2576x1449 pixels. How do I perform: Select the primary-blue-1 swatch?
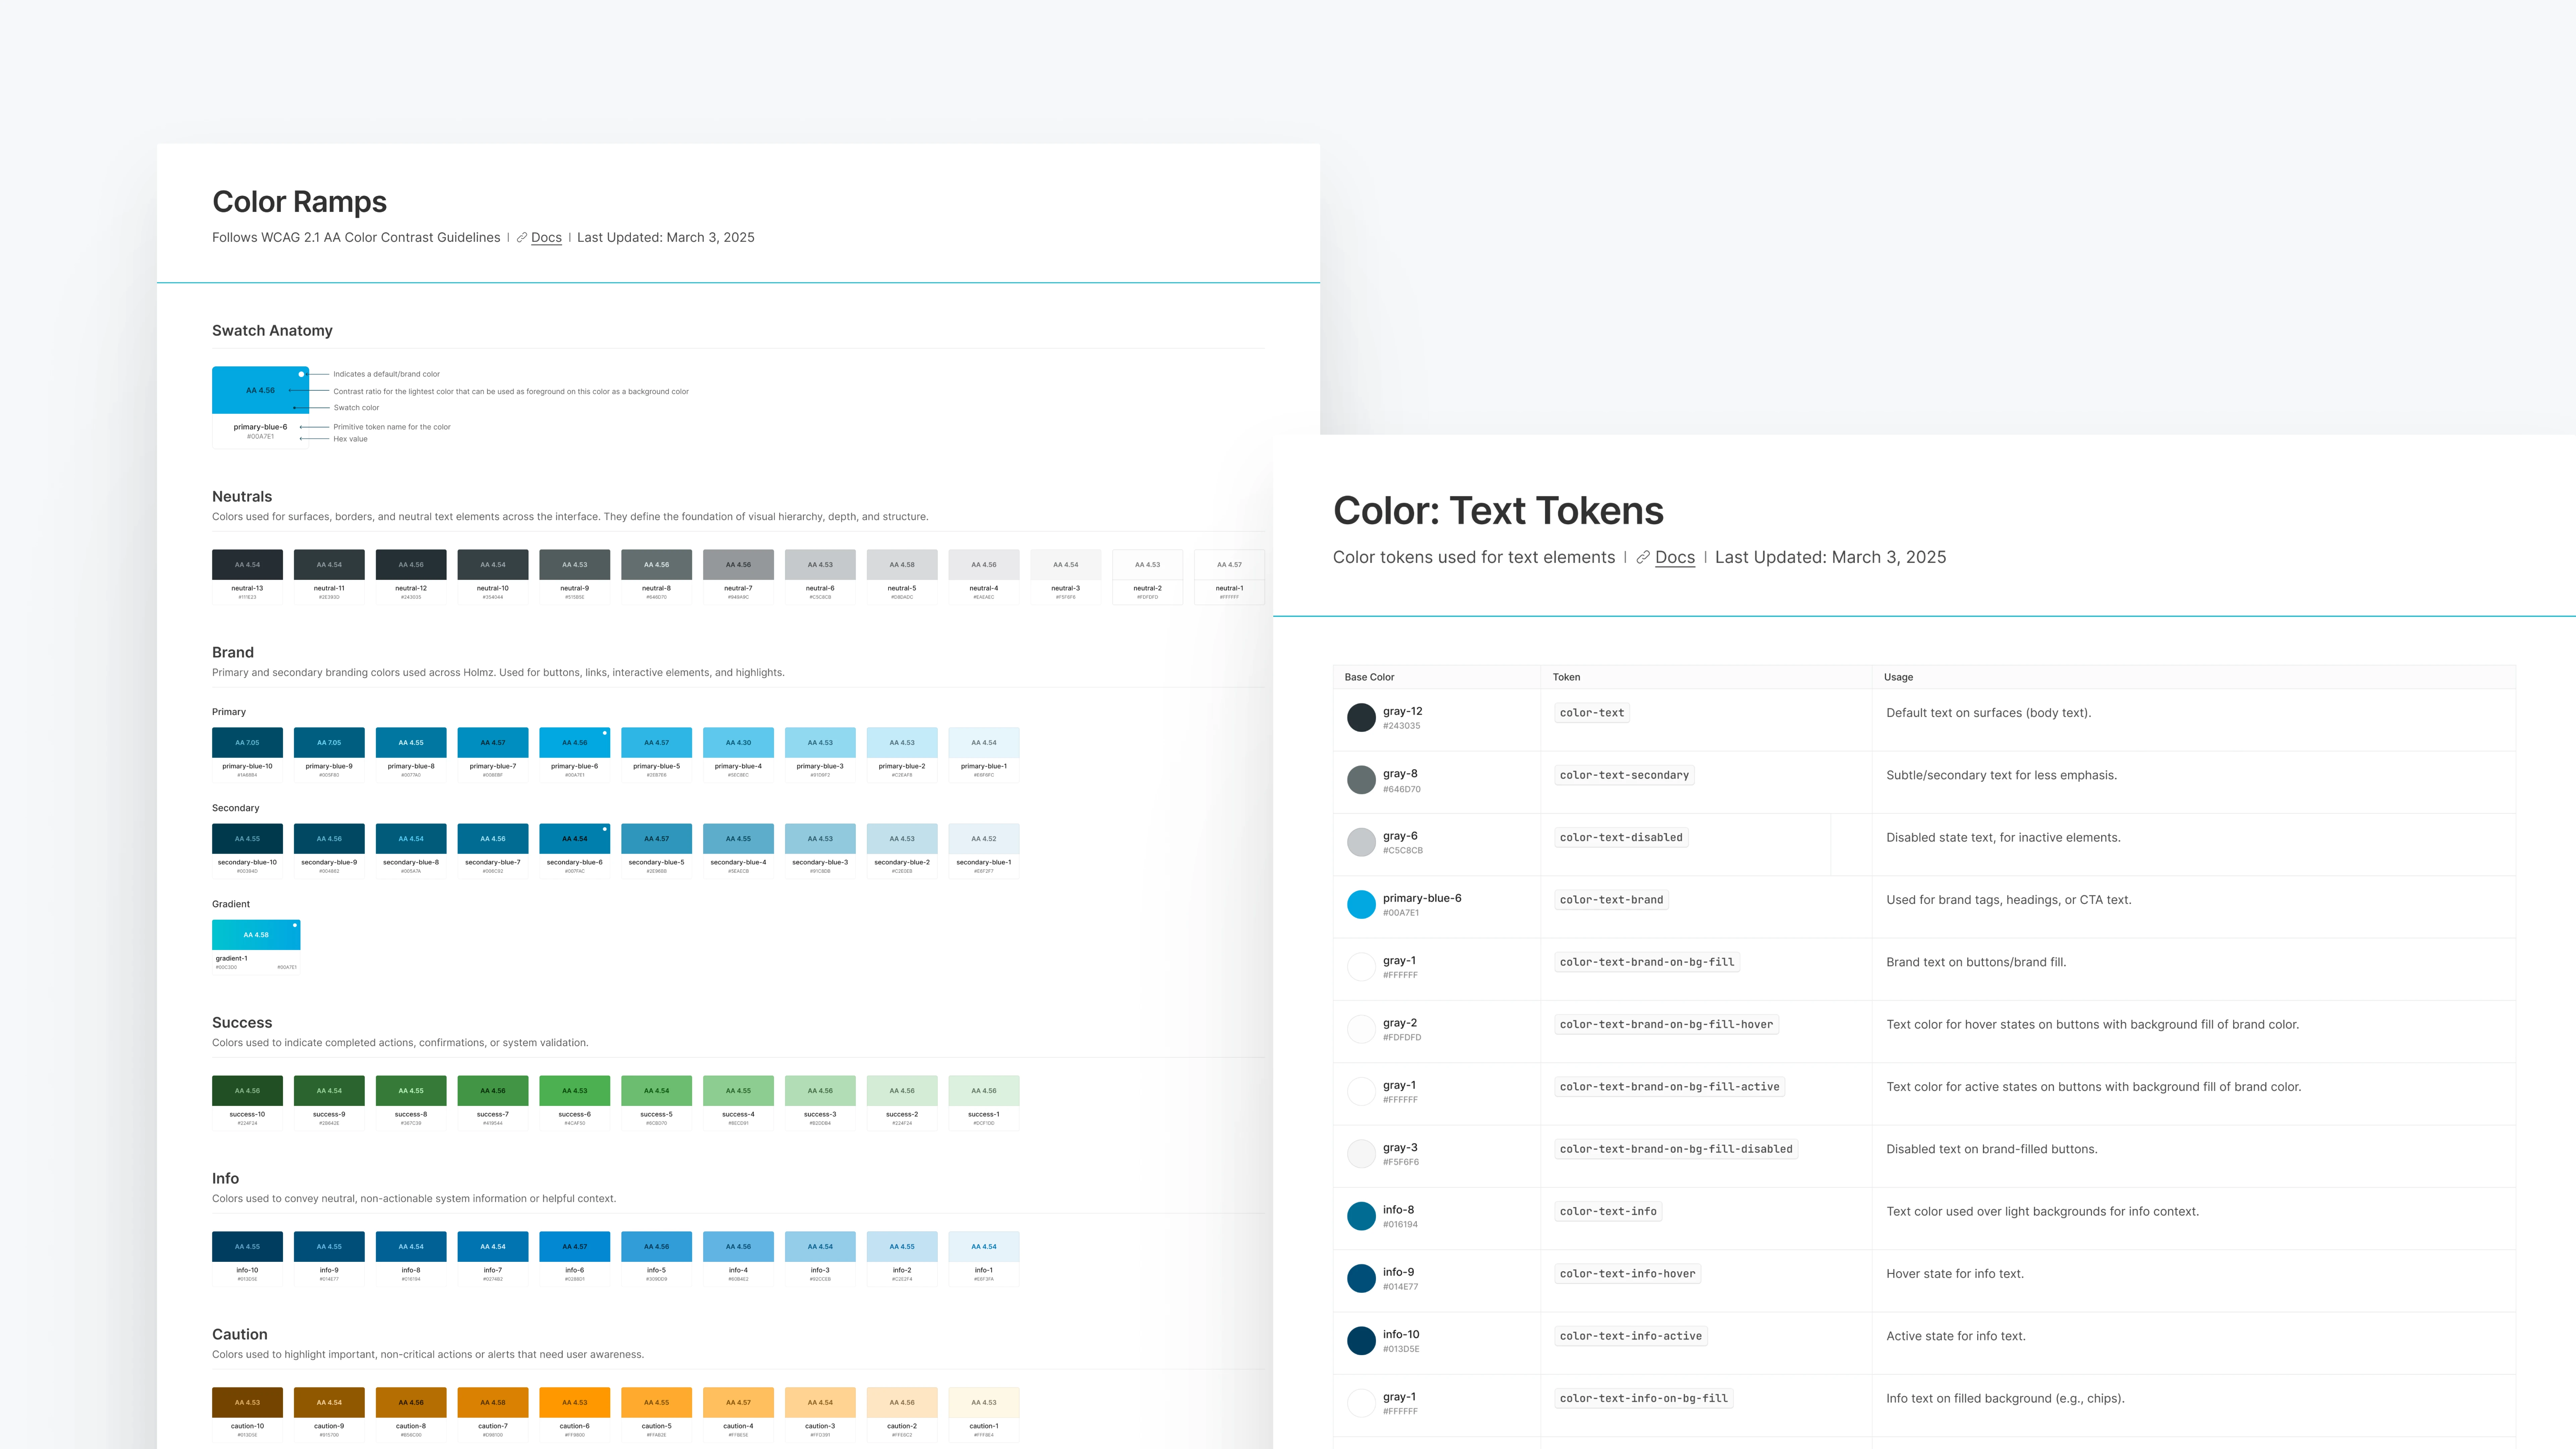coord(984,755)
